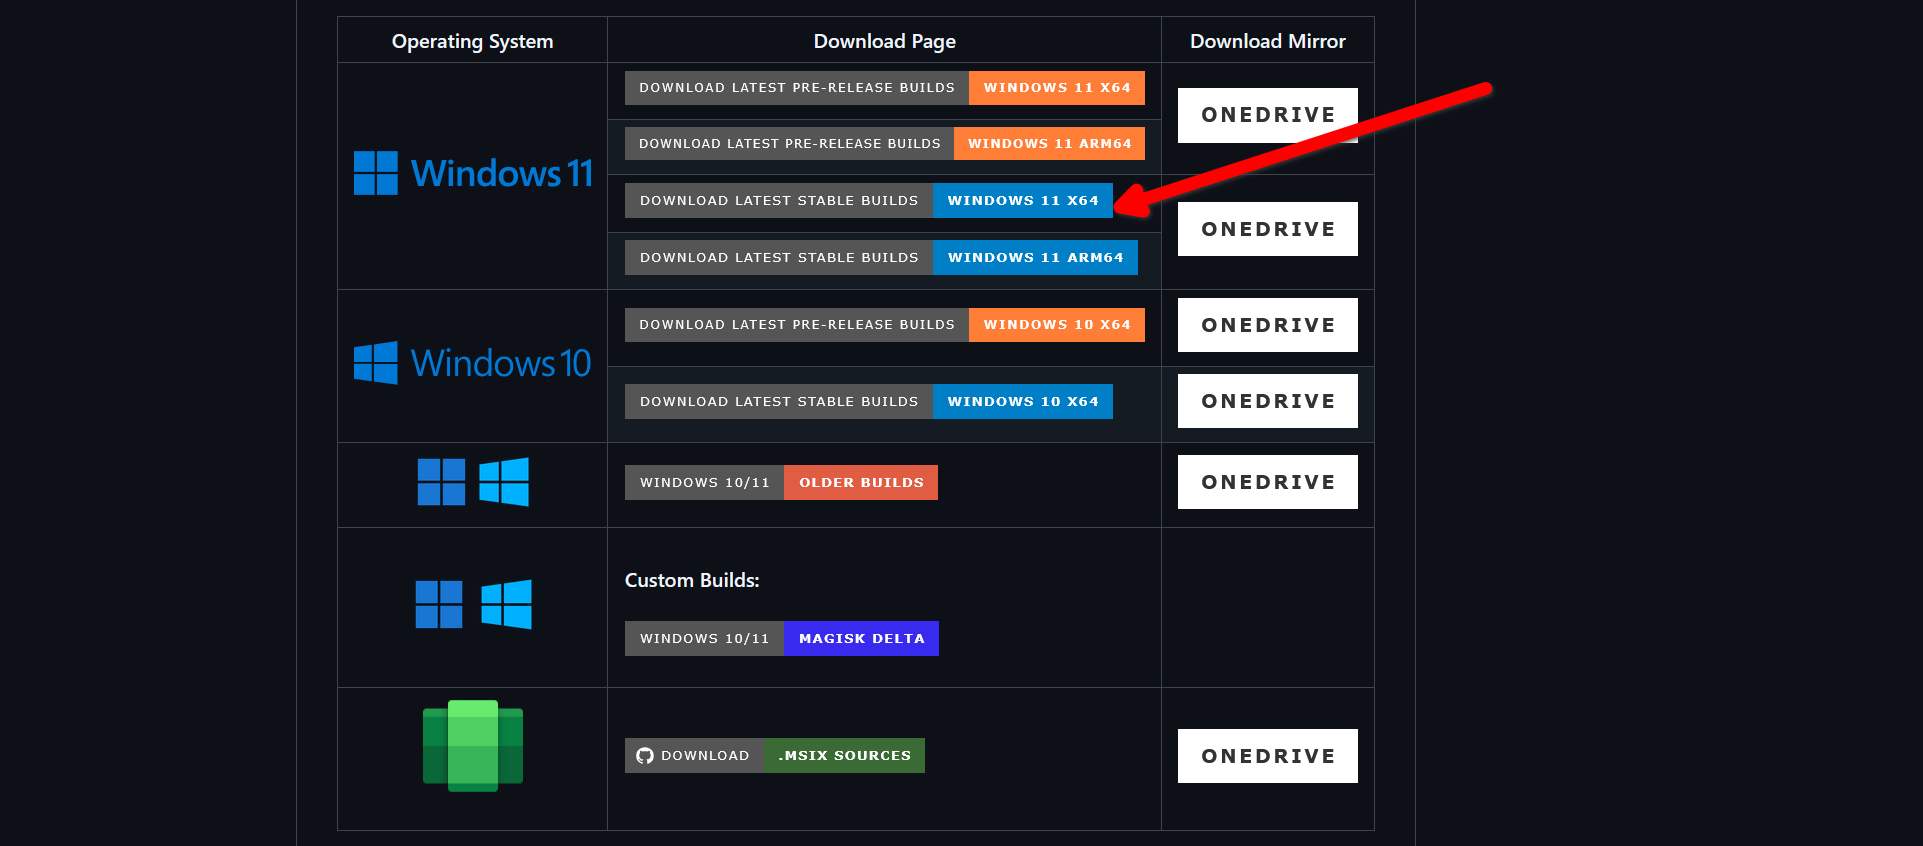This screenshot has height=846, width=1923.
Task: Click the Download Page column header
Action: [885, 41]
